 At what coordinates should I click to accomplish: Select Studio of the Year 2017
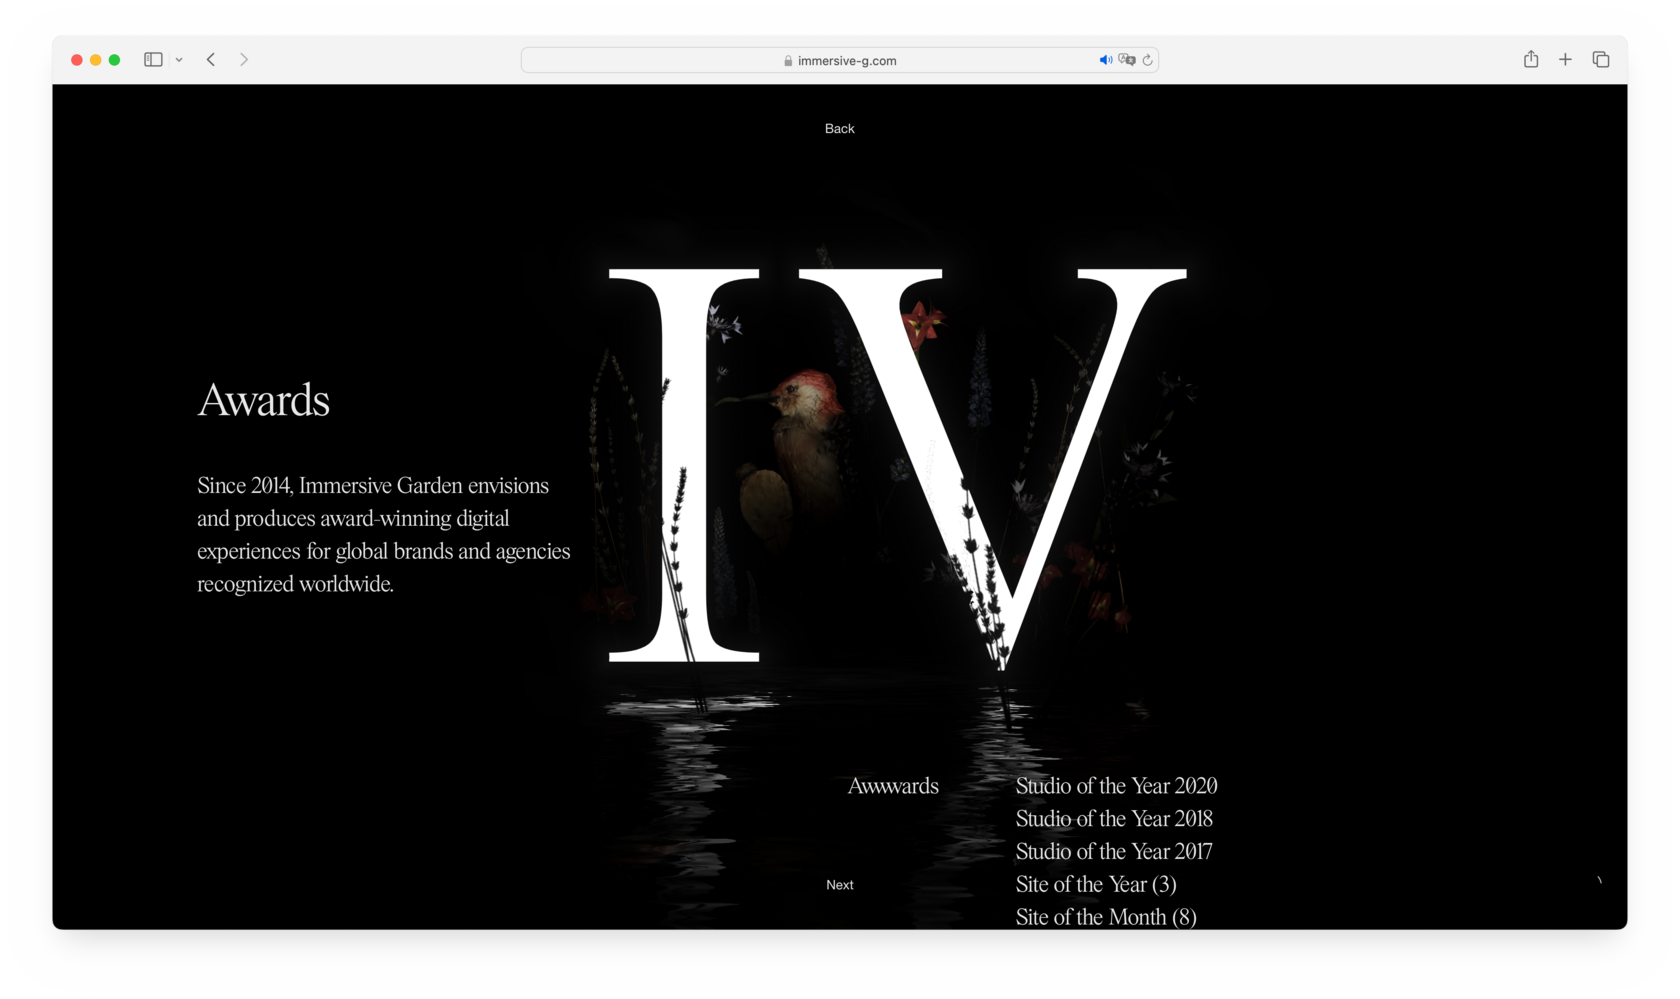(1114, 852)
